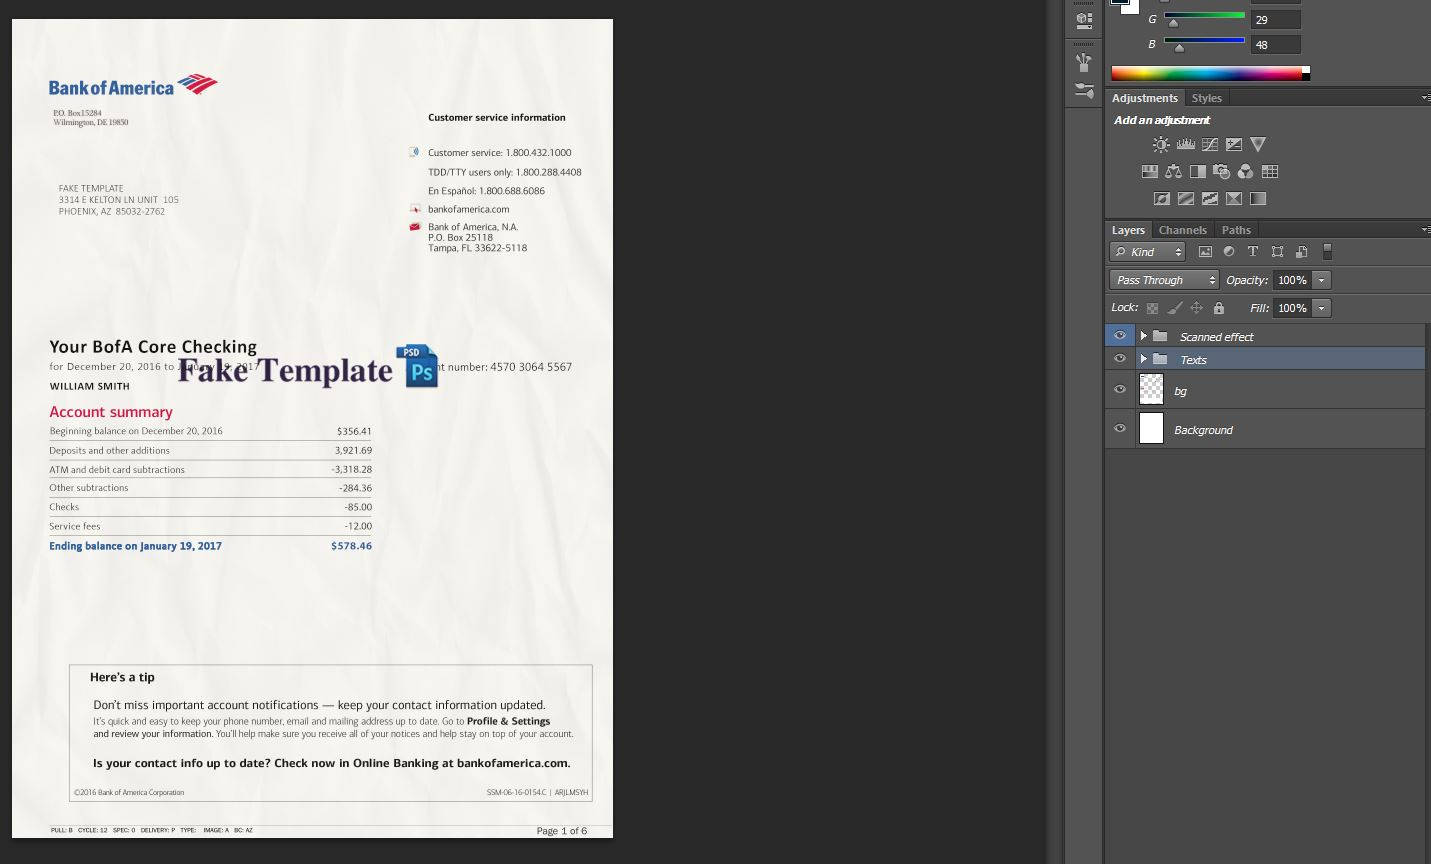
Task: Click the Lock all padlock icon
Action: [1218, 308]
